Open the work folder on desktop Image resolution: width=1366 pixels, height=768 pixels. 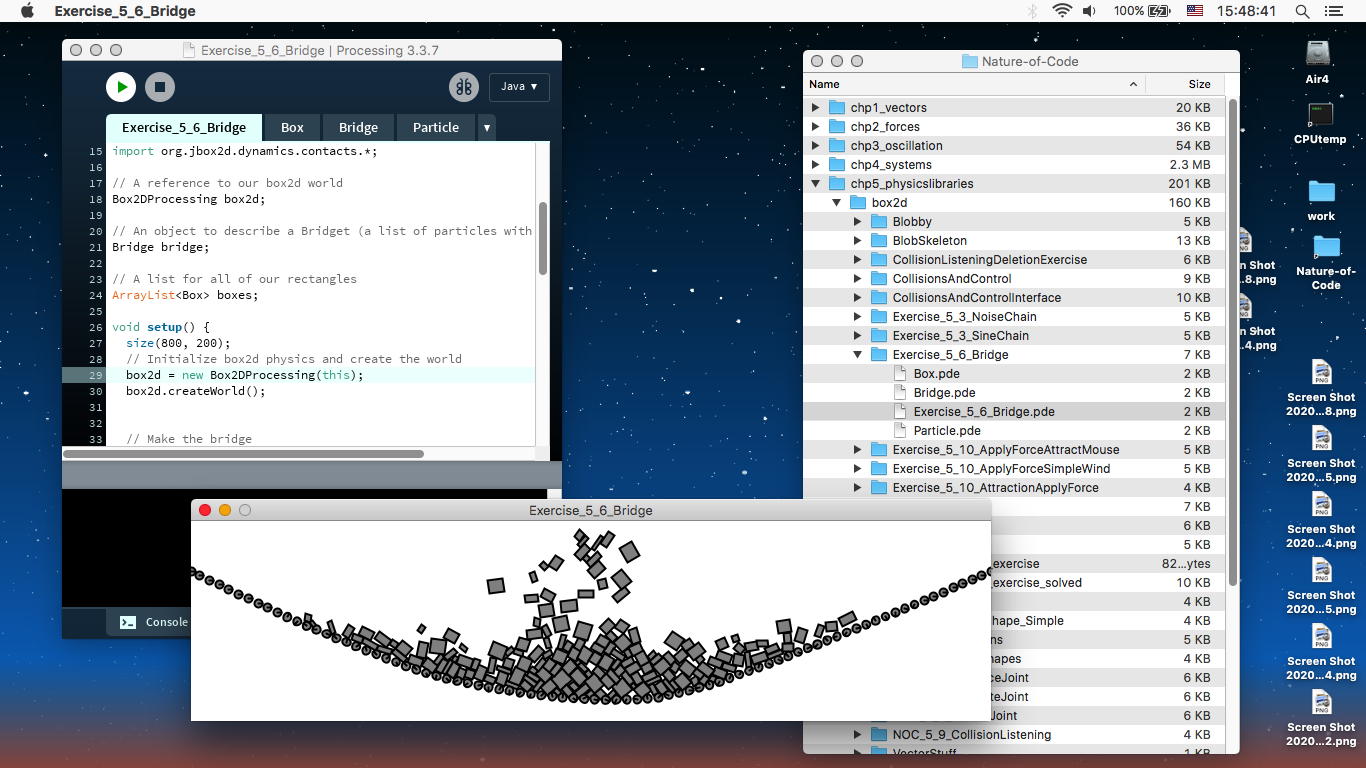coord(1321,191)
